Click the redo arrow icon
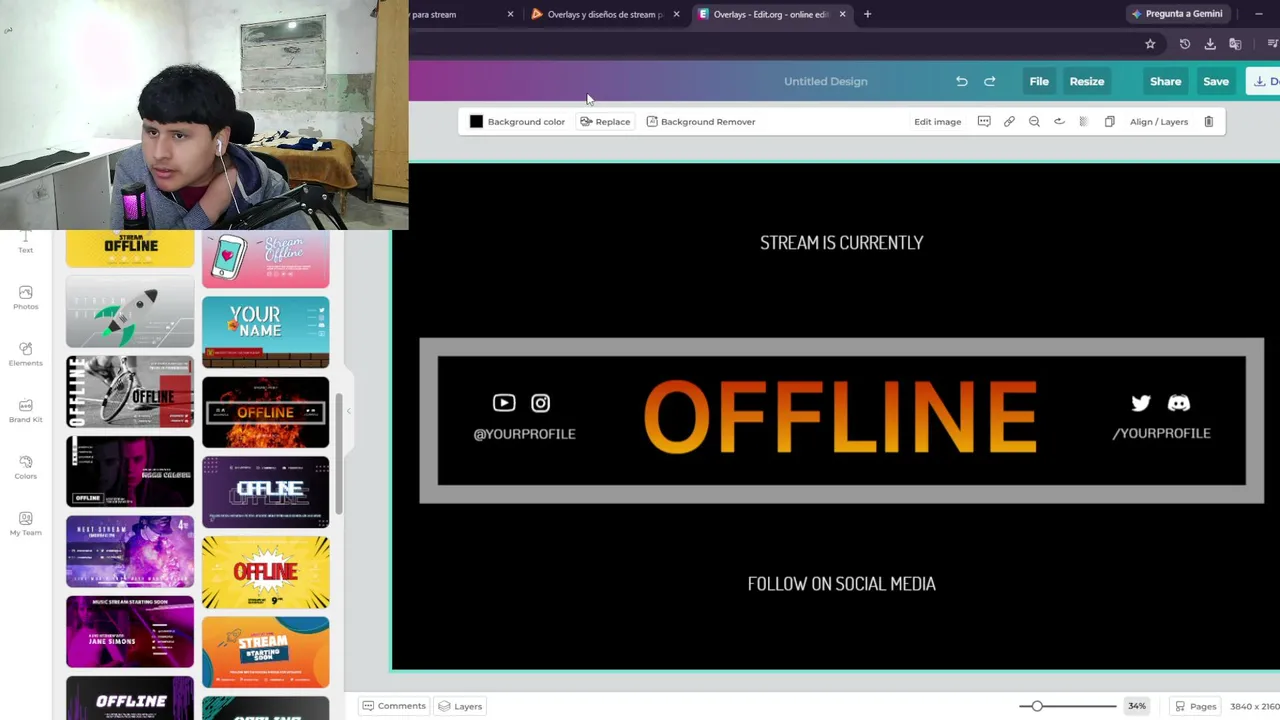This screenshot has height=720, width=1280. pos(990,81)
